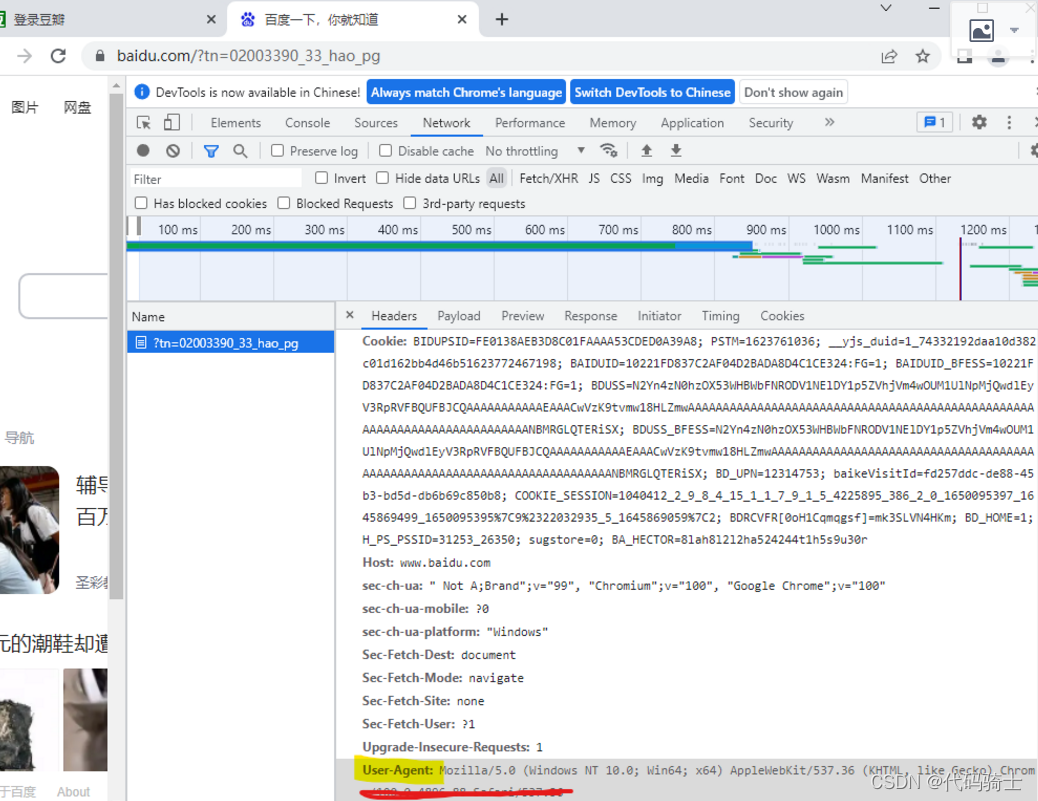The height and width of the screenshot is (801, 1038).
Task: Open the tab search chevron
Action: (x=885, y=8)
